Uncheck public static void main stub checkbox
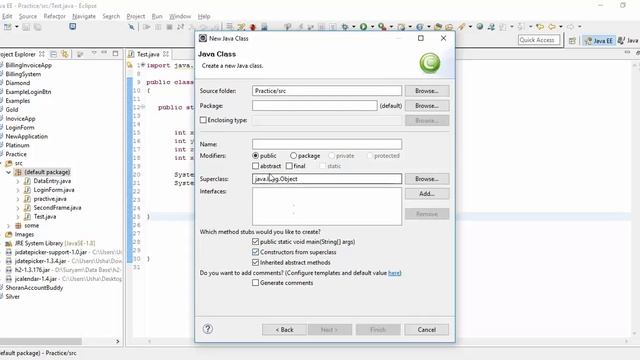Screen dimensions: 640x360 click(256, 242)
